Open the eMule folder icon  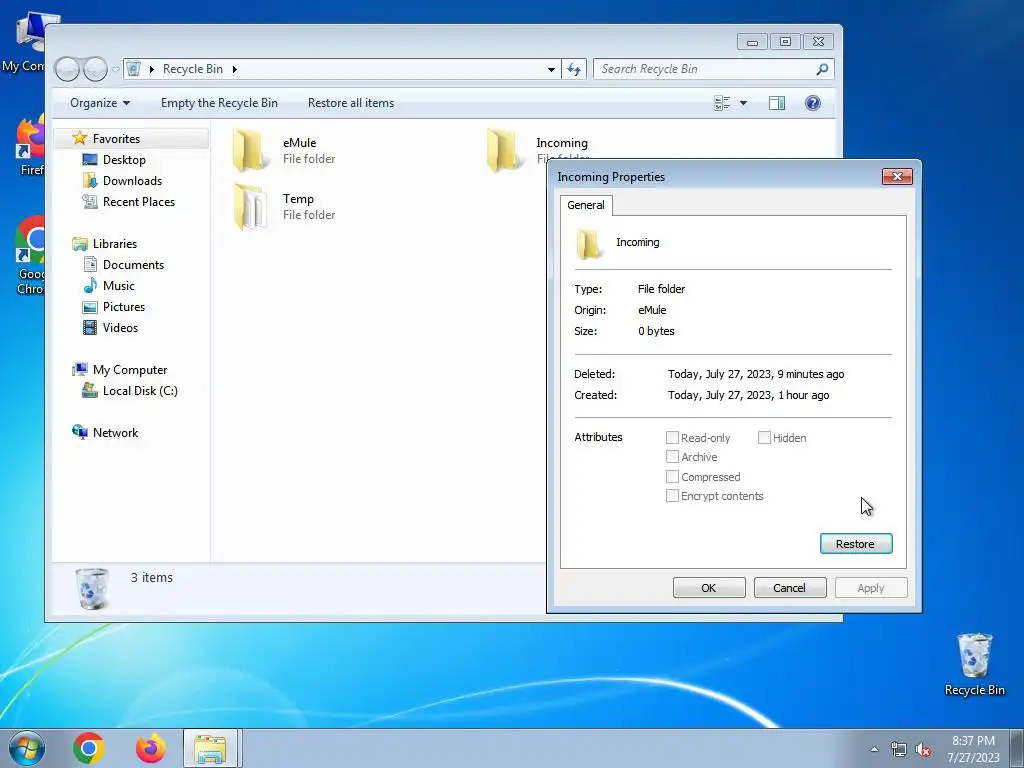coord(251,150)
